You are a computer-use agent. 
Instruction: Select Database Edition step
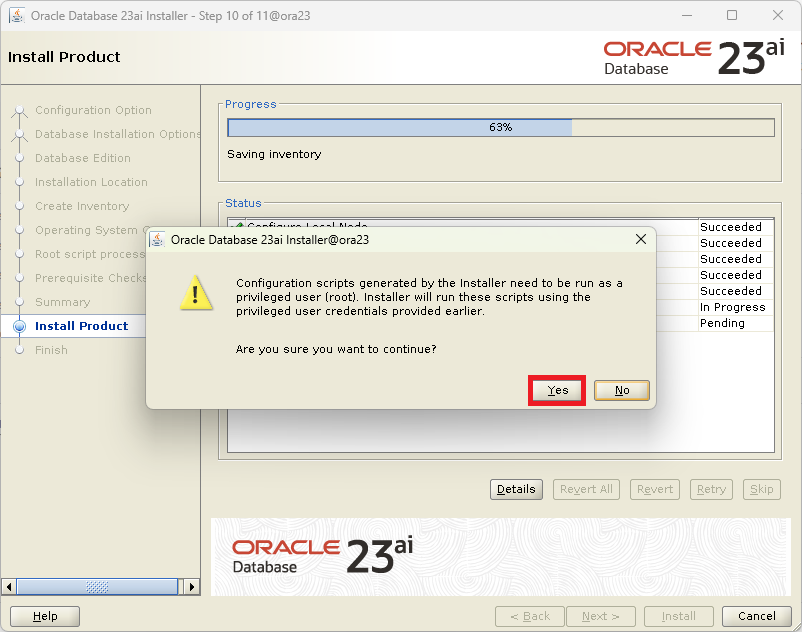click(x=83, y=158)
